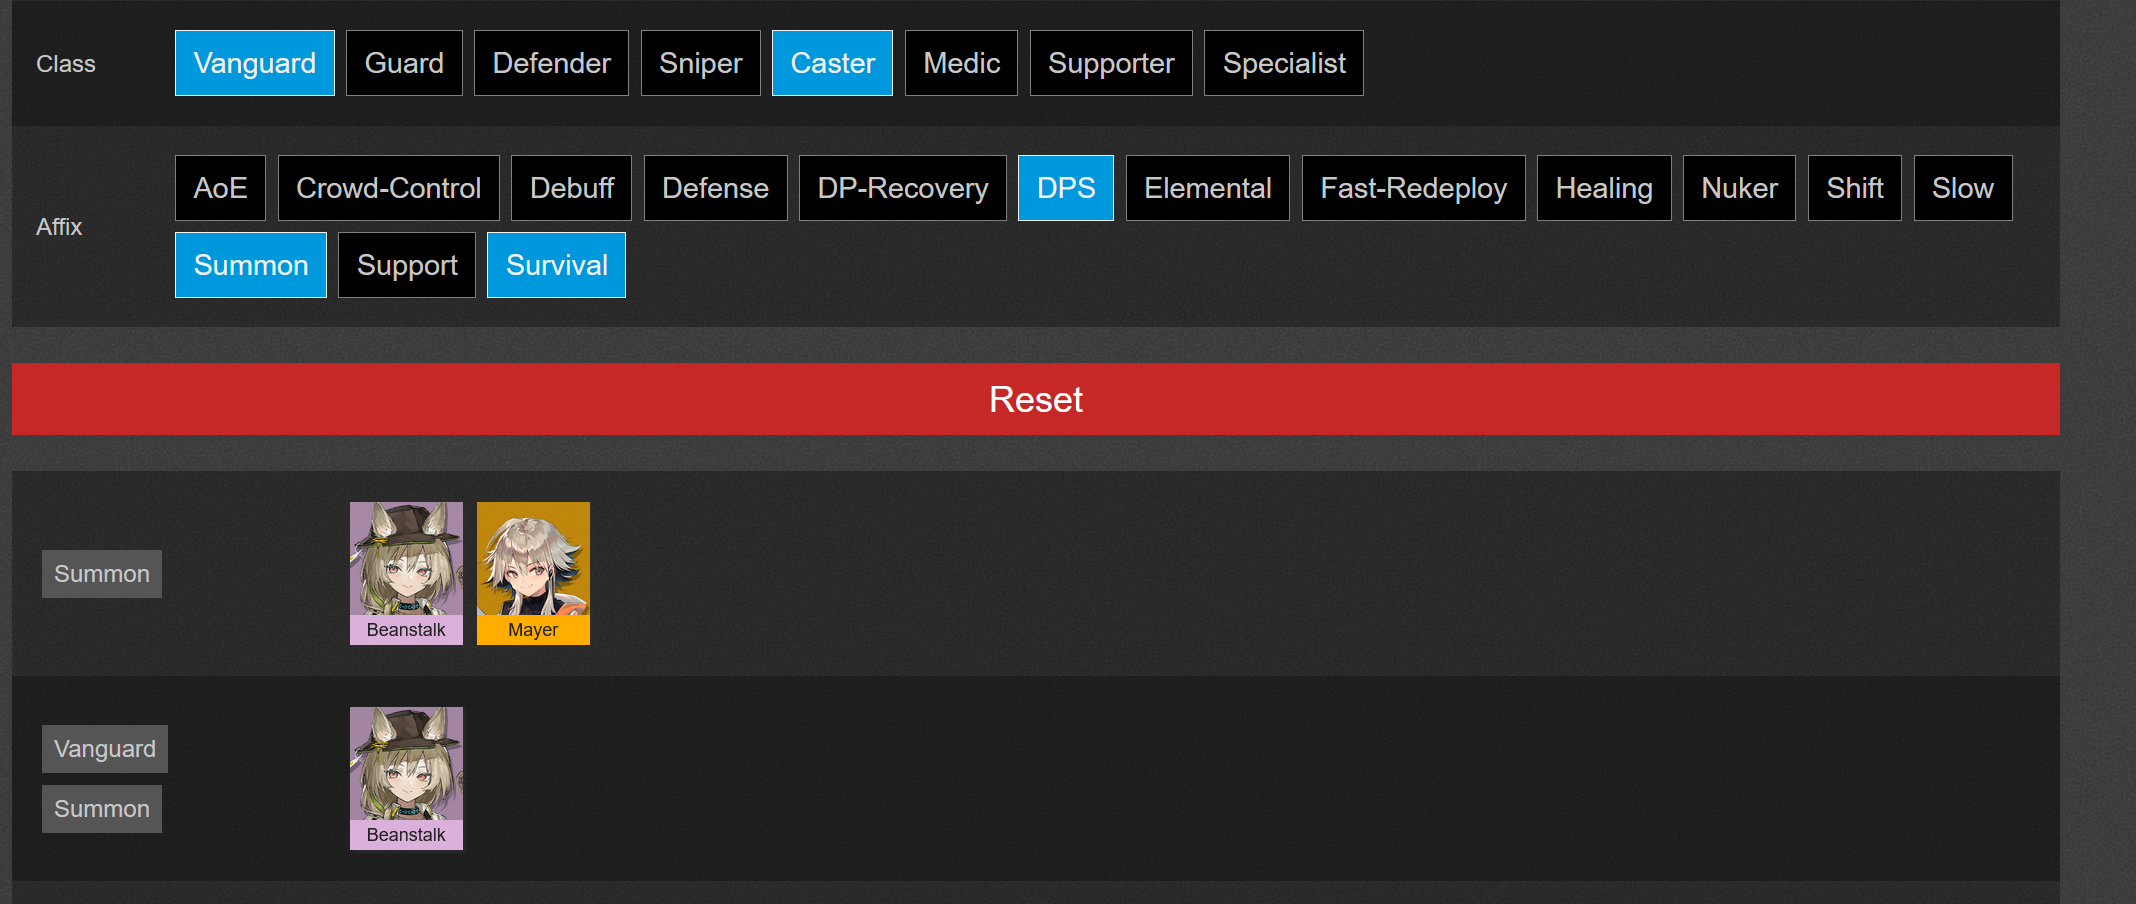The image size is (2136, 904).
Task: Click the red Reset button
Action: click(1036, 399)
